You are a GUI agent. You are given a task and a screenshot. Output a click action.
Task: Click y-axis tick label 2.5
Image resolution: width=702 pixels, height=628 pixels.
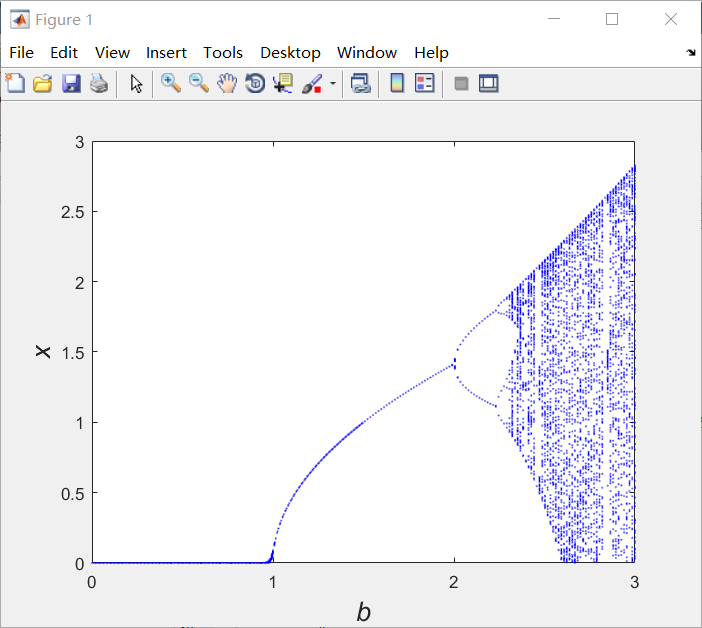coord(73,212)
